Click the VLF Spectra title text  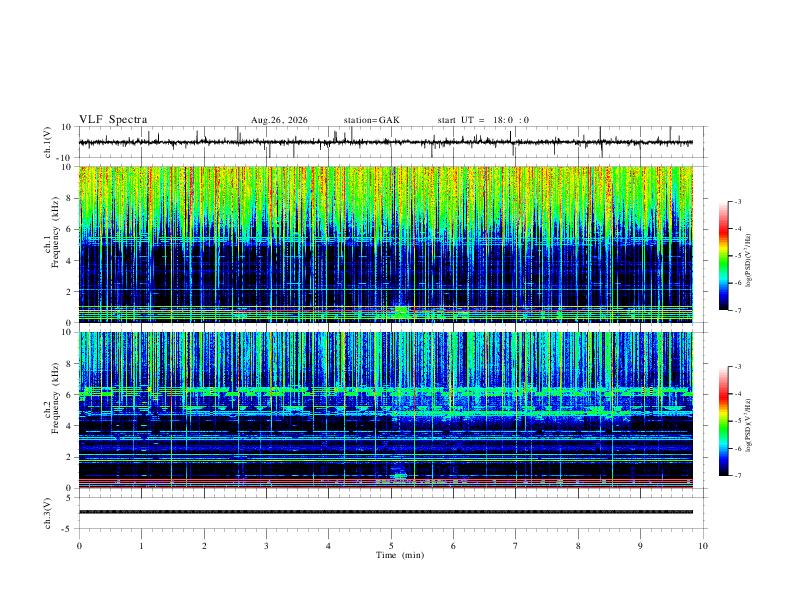pyautogui.click(x=113, y=120)
